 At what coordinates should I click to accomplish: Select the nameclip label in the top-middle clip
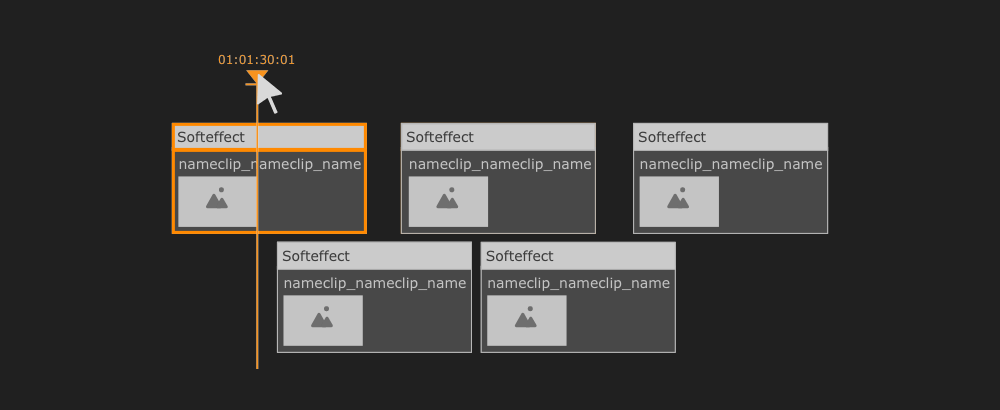pos(500,164)
